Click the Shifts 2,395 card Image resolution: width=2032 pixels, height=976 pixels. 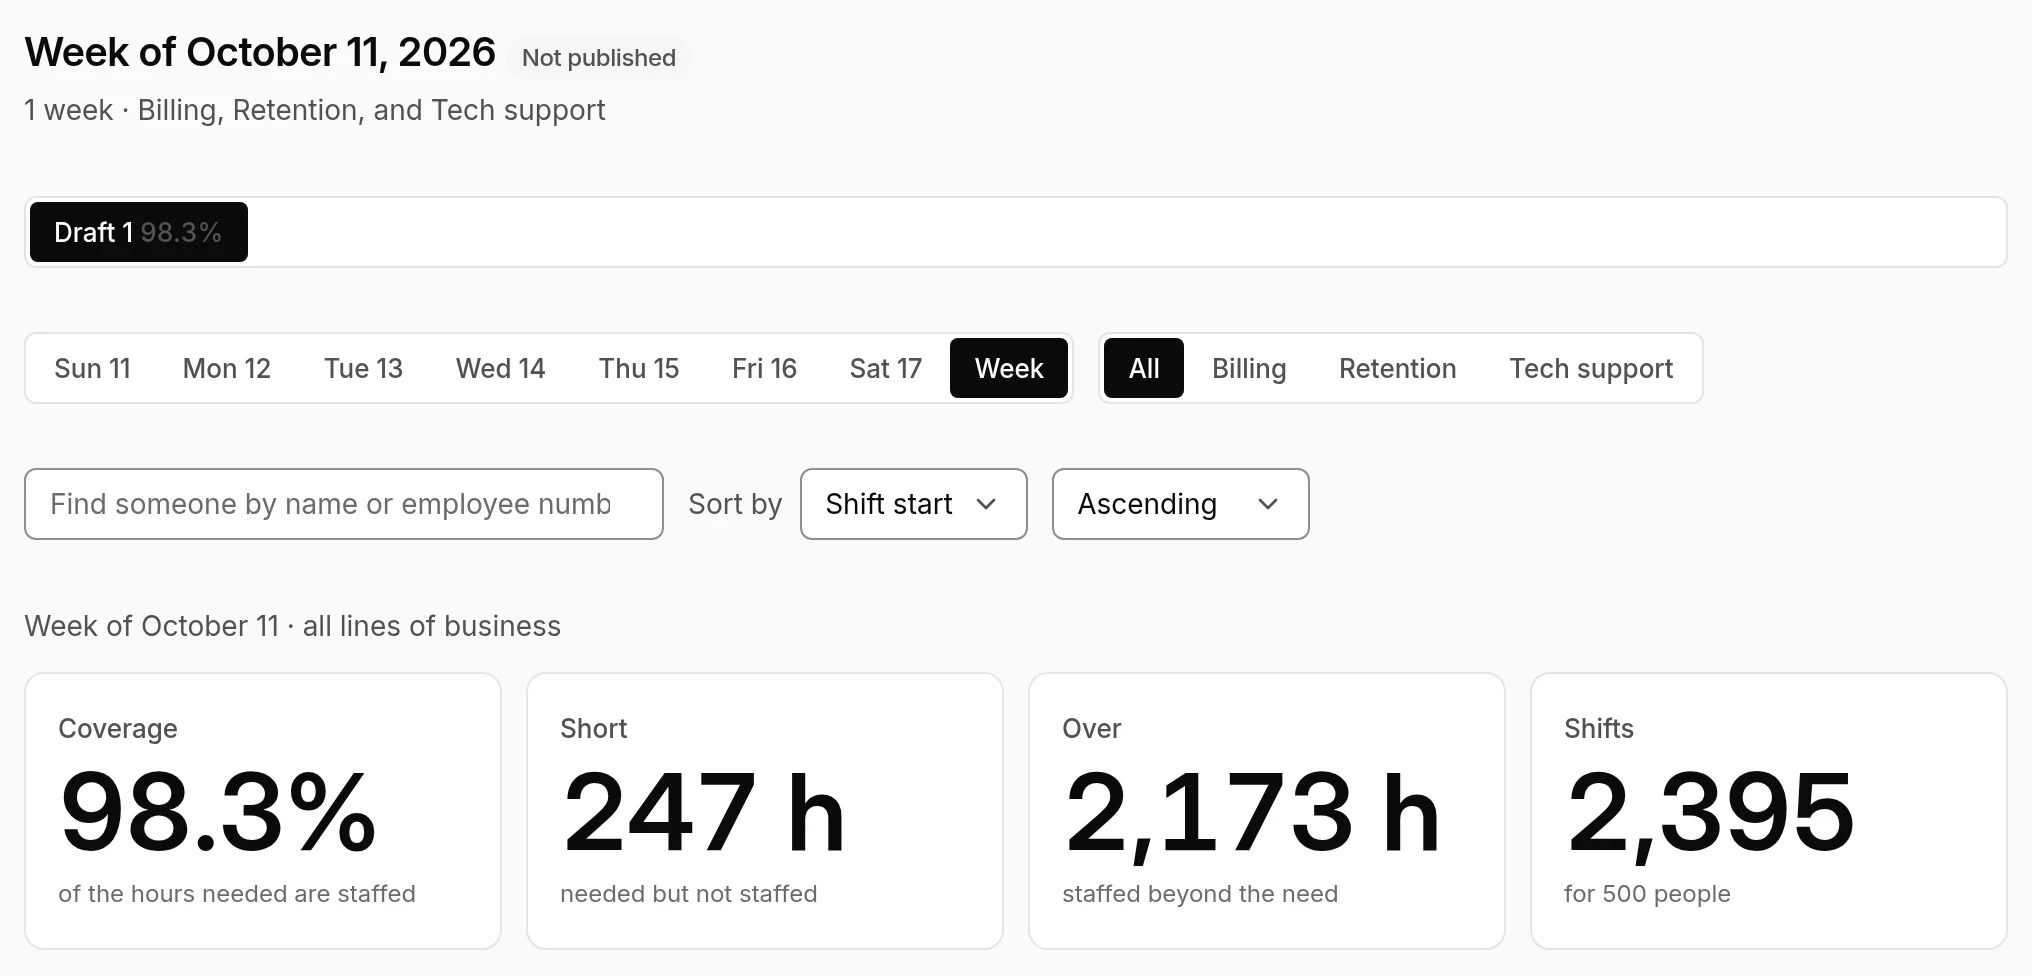coord(1769,811)
